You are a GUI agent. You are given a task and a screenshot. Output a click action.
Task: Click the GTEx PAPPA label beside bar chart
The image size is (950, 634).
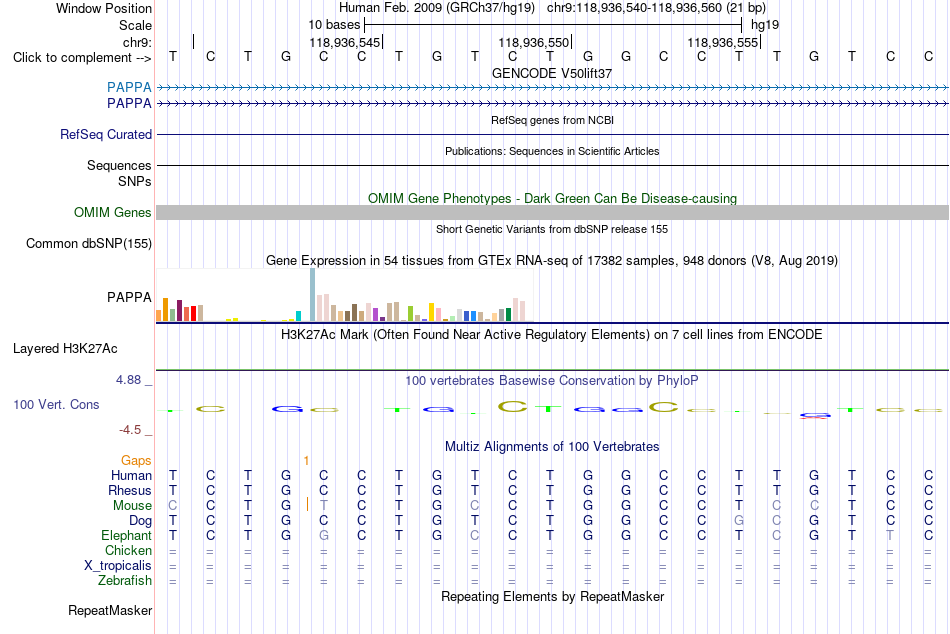[x=130, y=298]
